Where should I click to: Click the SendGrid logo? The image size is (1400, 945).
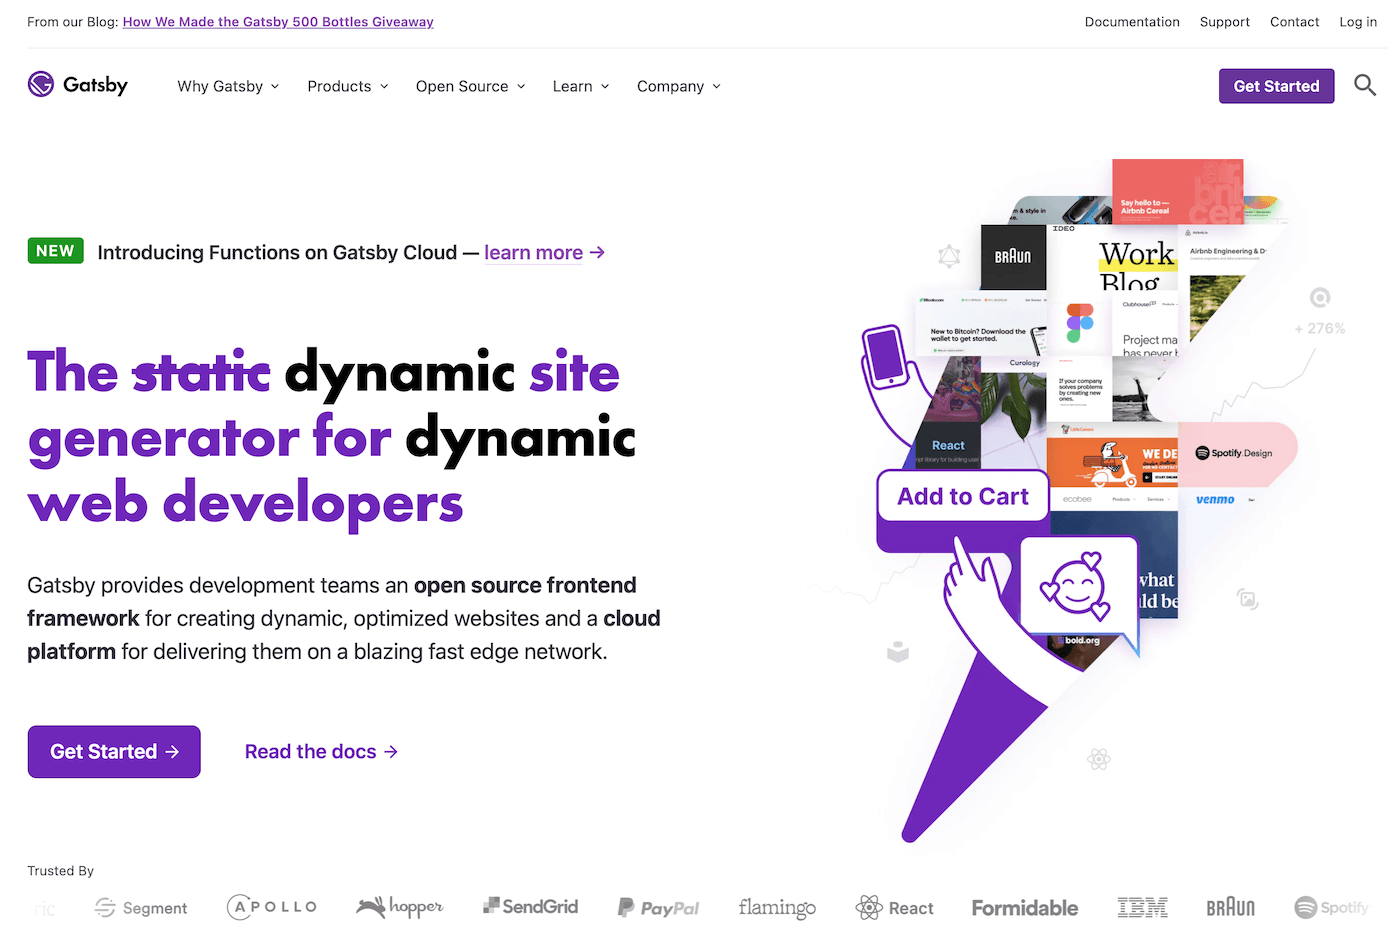[531, 907]
